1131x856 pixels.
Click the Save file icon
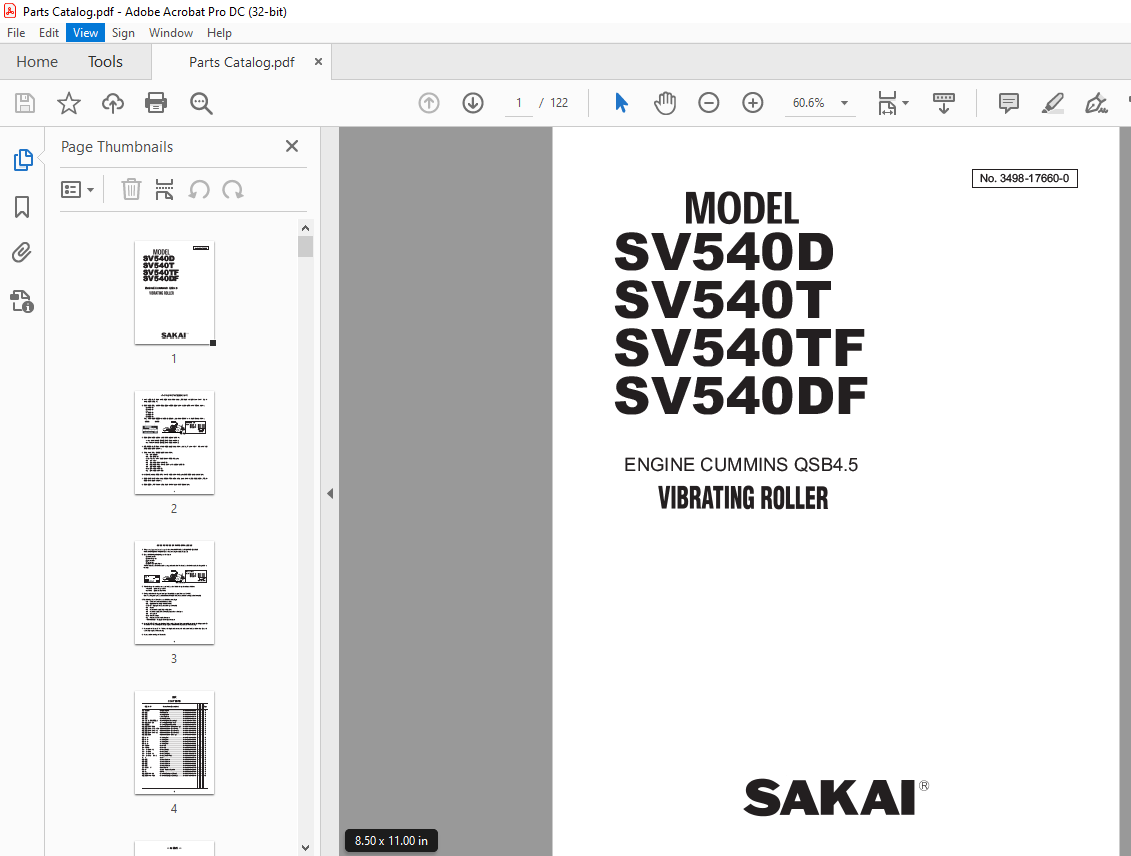(25, 103)
